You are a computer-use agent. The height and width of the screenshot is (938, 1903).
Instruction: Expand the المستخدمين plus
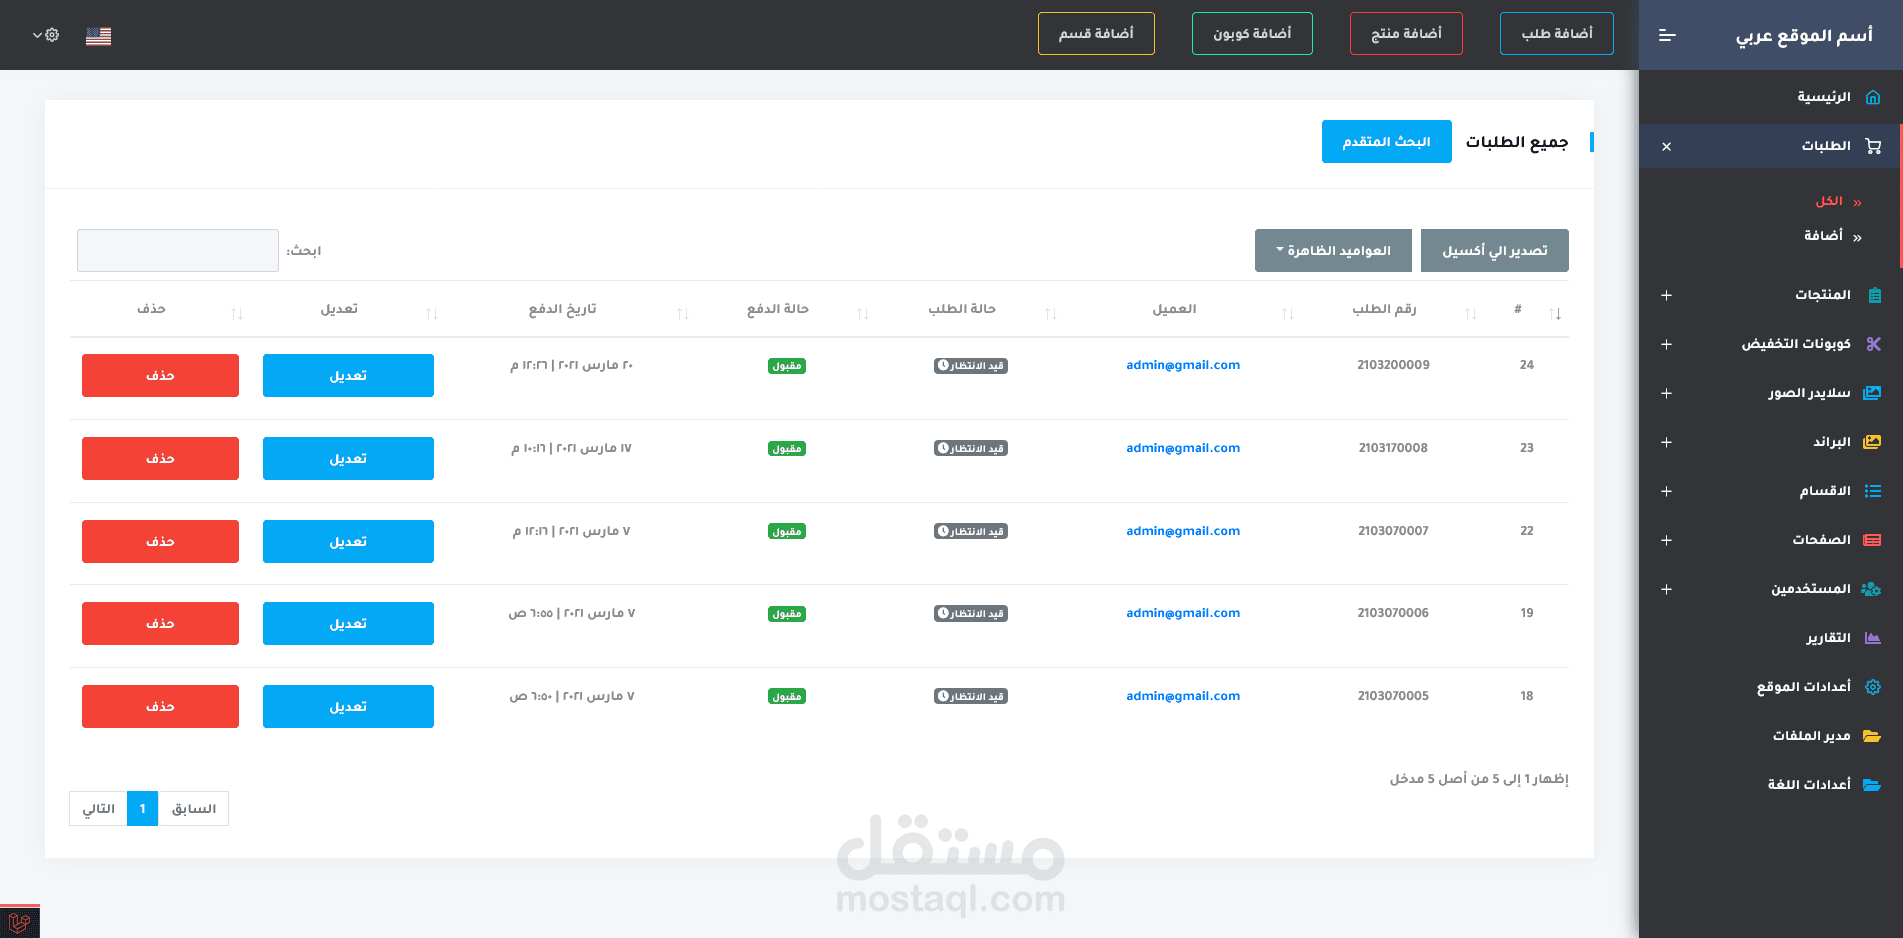pos(1666,589)
